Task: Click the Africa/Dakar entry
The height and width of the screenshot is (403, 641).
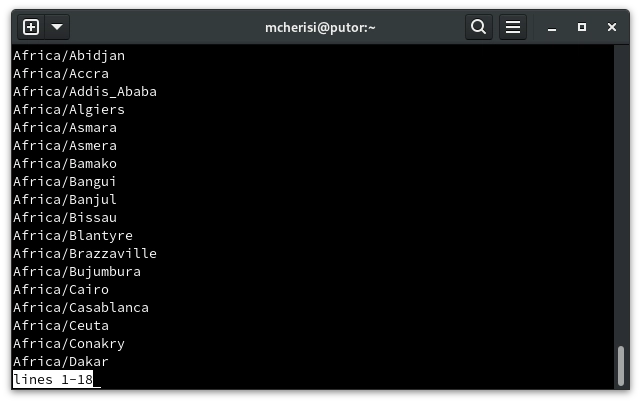Action: point(61,362)
